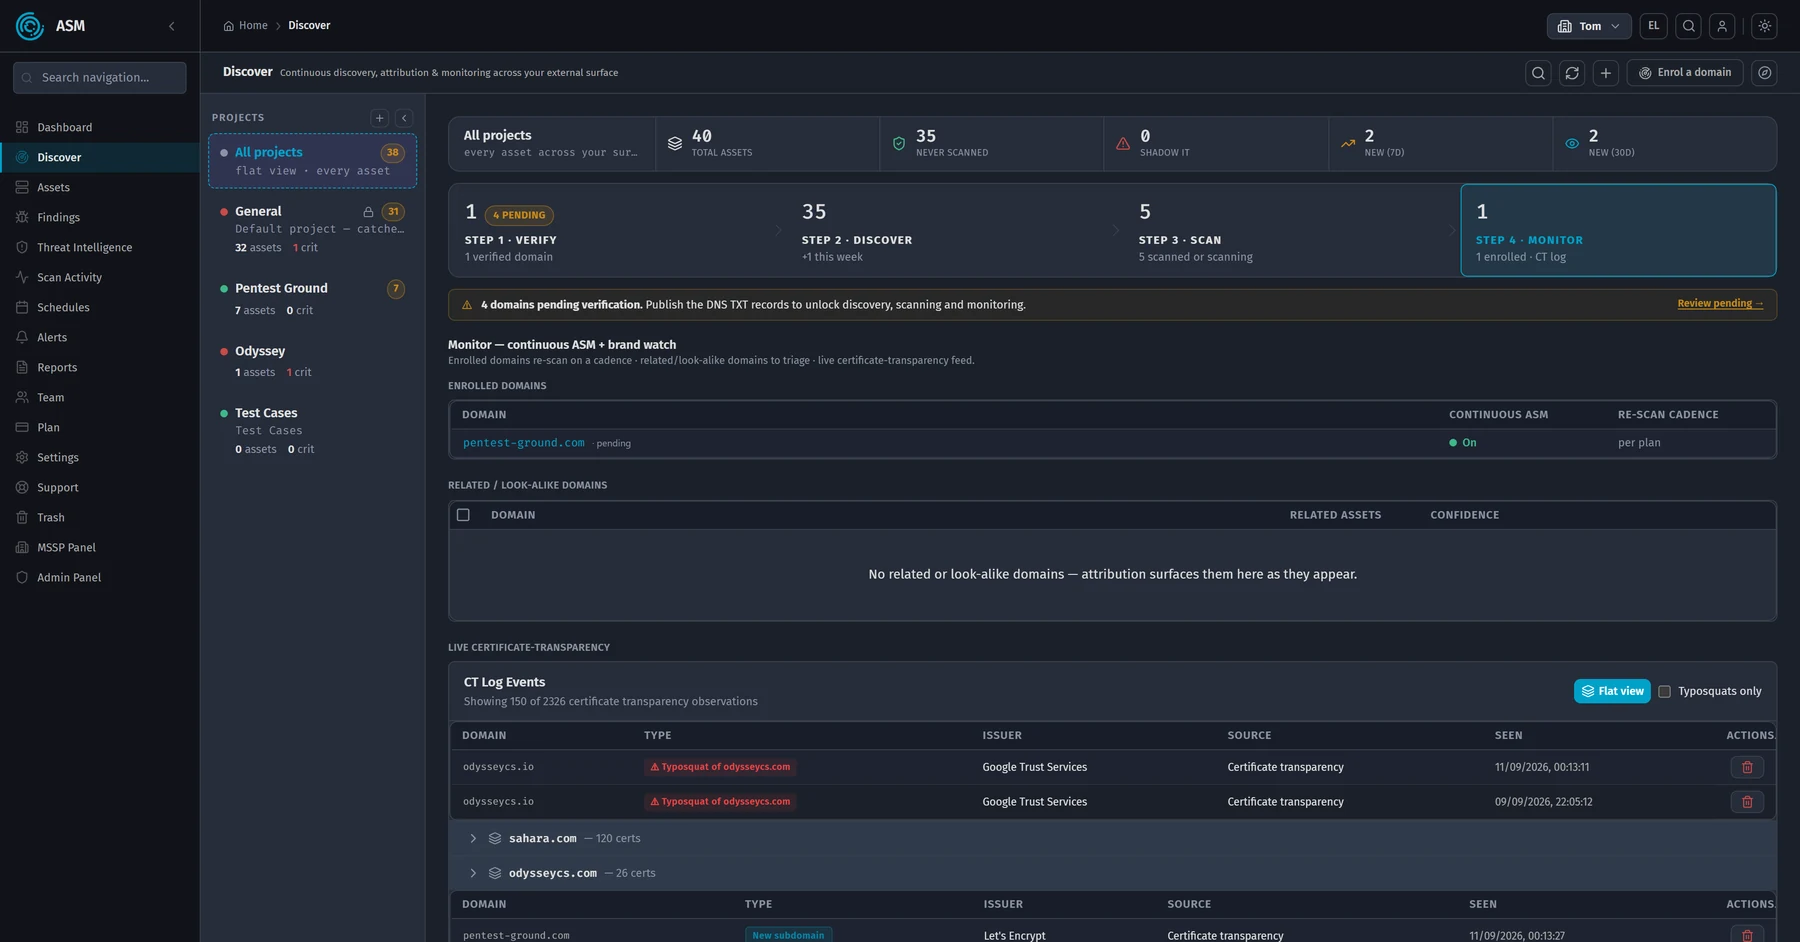Click the Team people icon

[22, 397]
